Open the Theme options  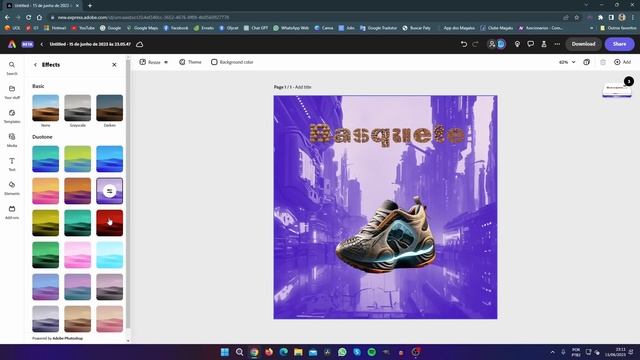pyautogui.click(x=190, y=62)
